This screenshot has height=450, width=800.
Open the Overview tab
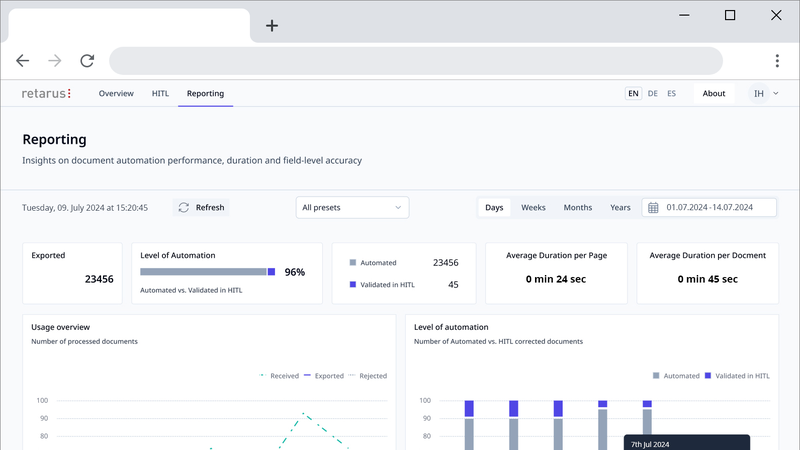coord(116,94)
